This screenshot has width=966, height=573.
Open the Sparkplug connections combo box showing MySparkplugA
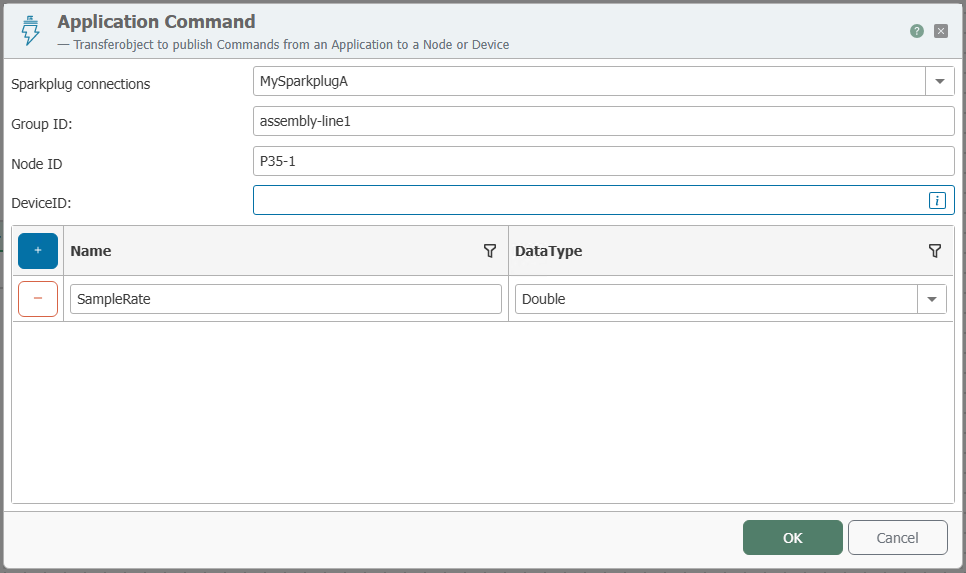[589, 81]
